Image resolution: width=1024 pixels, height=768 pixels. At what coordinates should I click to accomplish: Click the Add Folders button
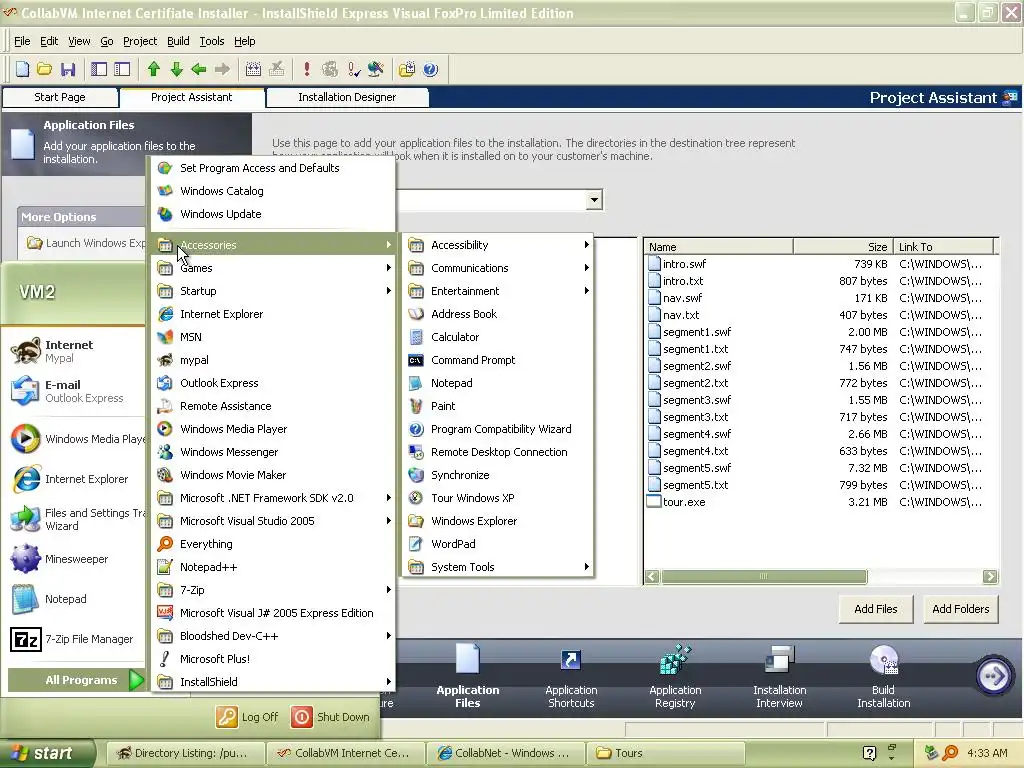pos(961,609)
